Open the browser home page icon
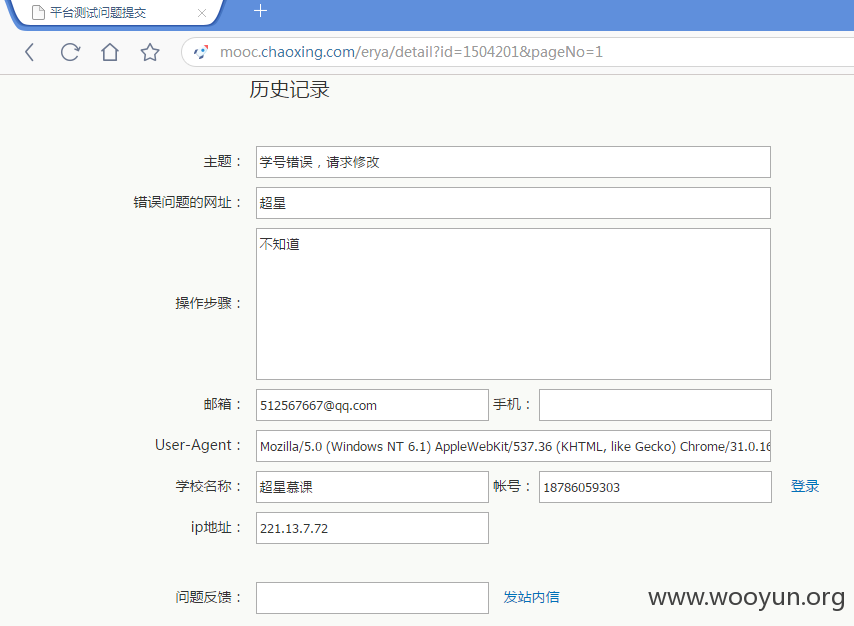854x626 pixels. coord(110,52)
